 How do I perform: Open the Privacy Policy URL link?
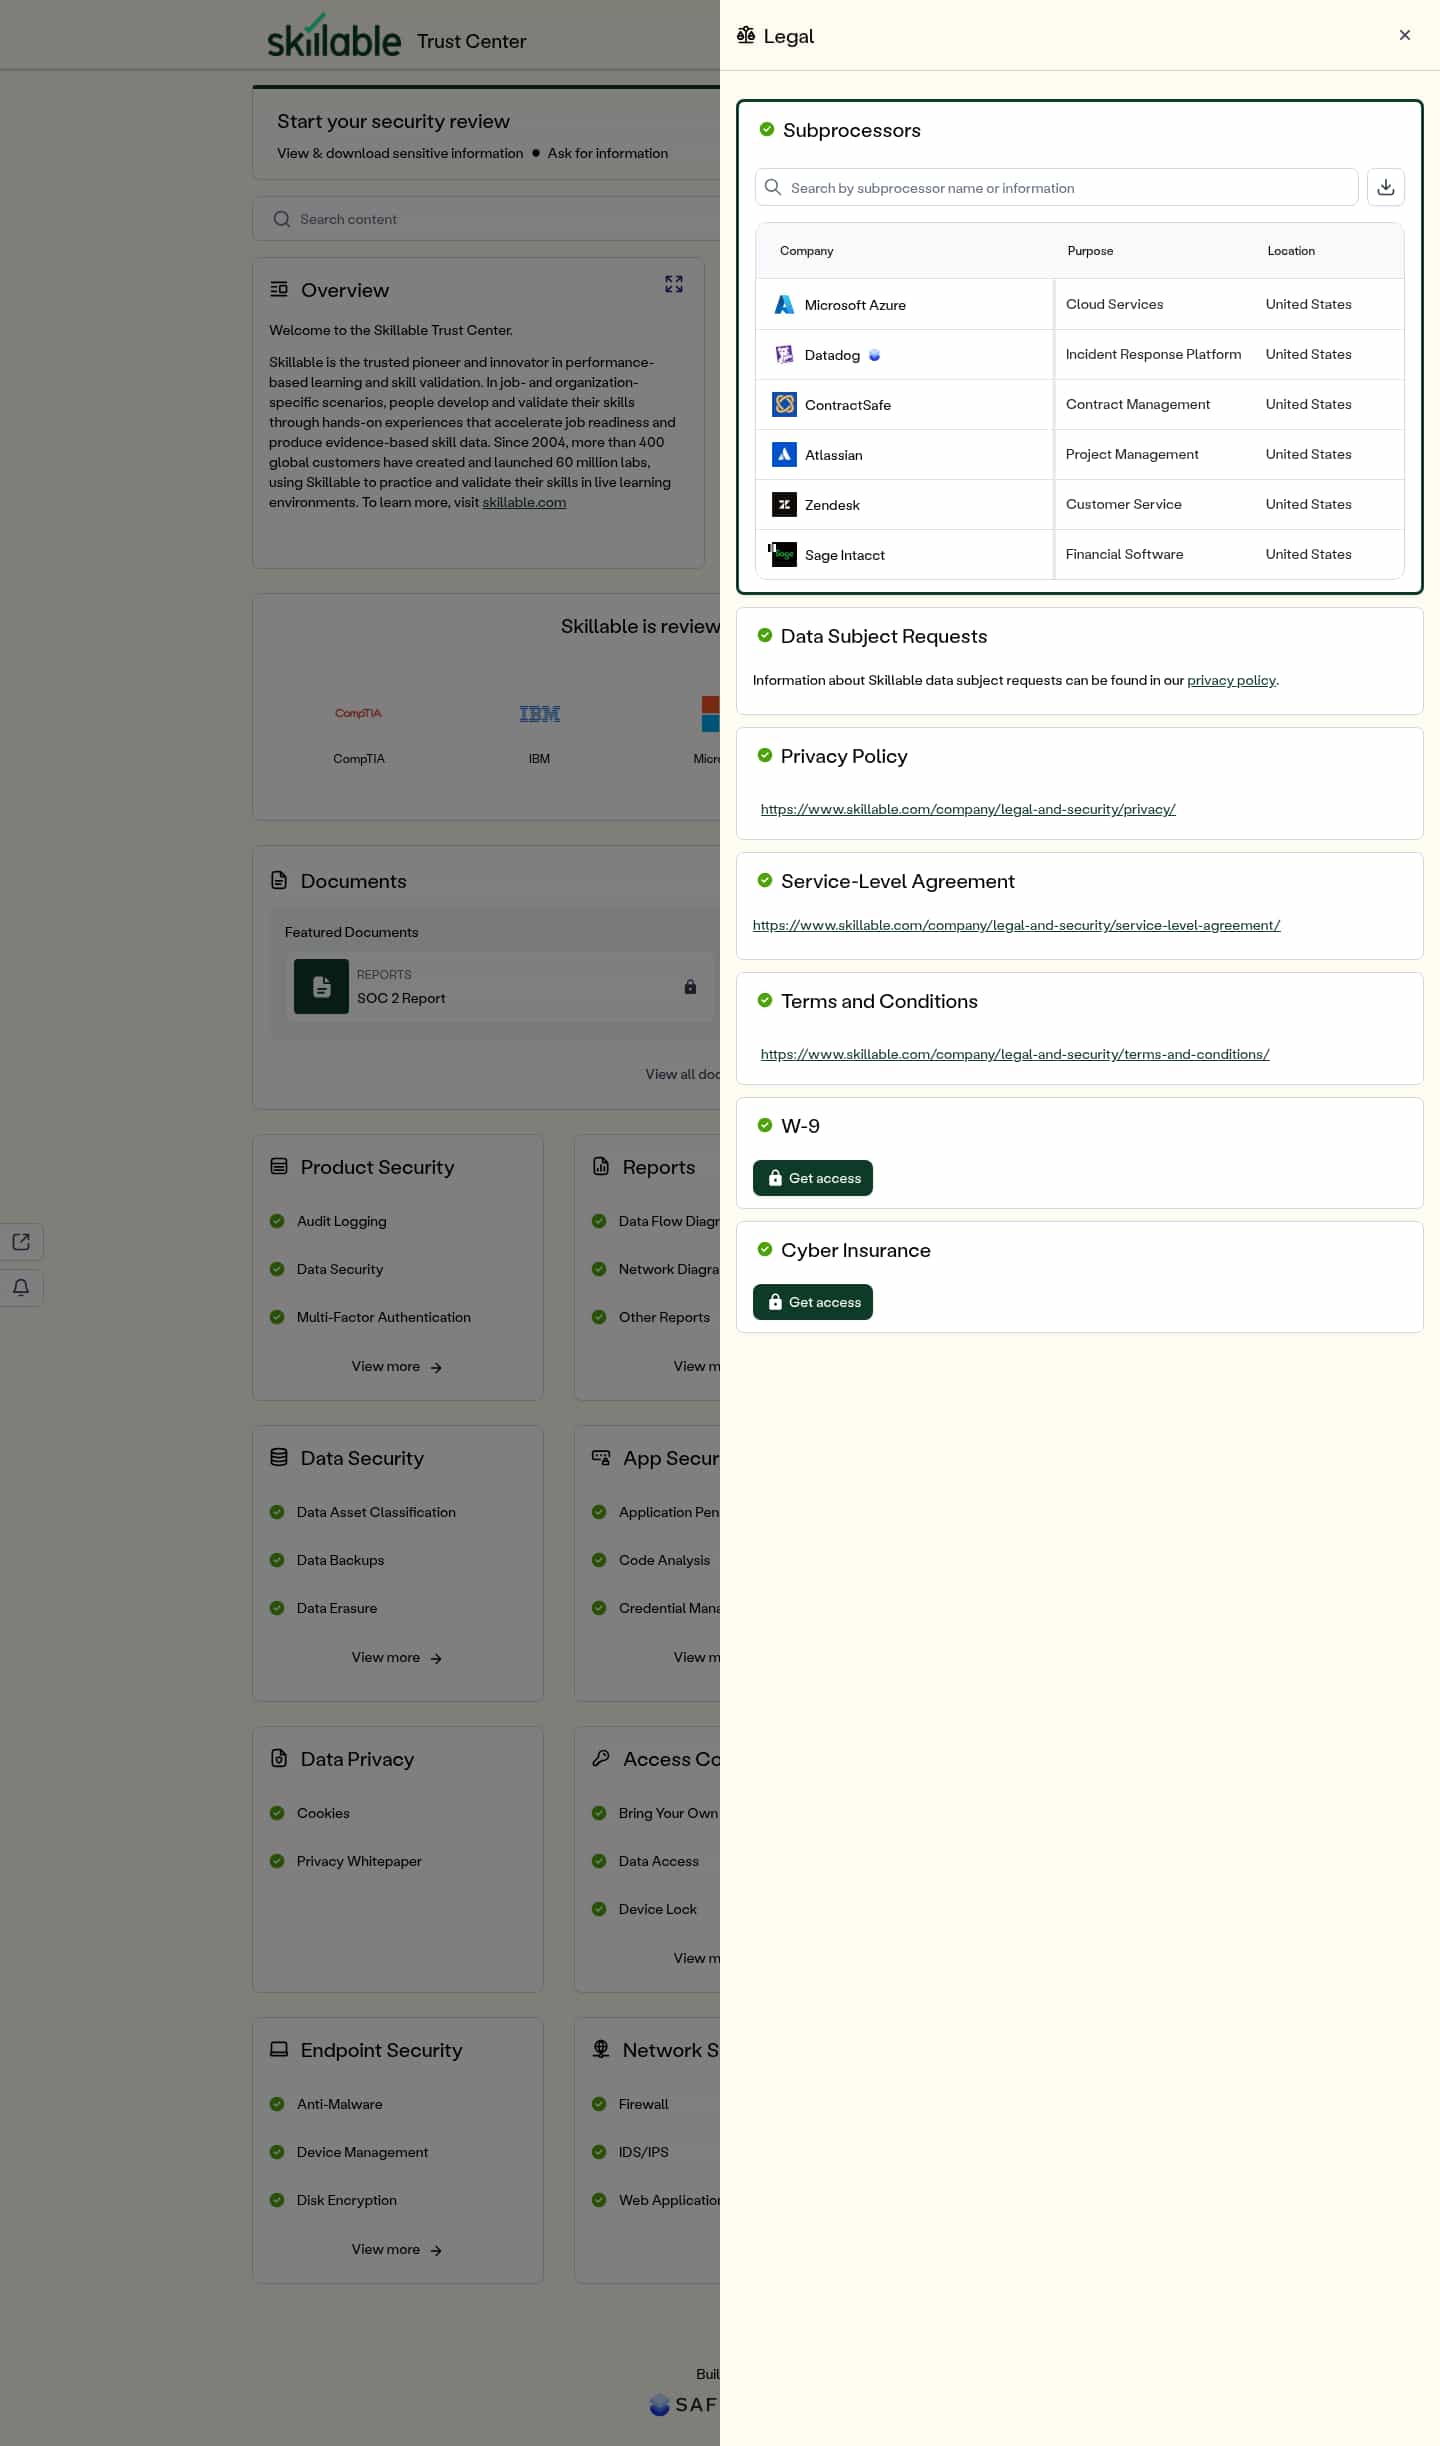click(968, 809)
